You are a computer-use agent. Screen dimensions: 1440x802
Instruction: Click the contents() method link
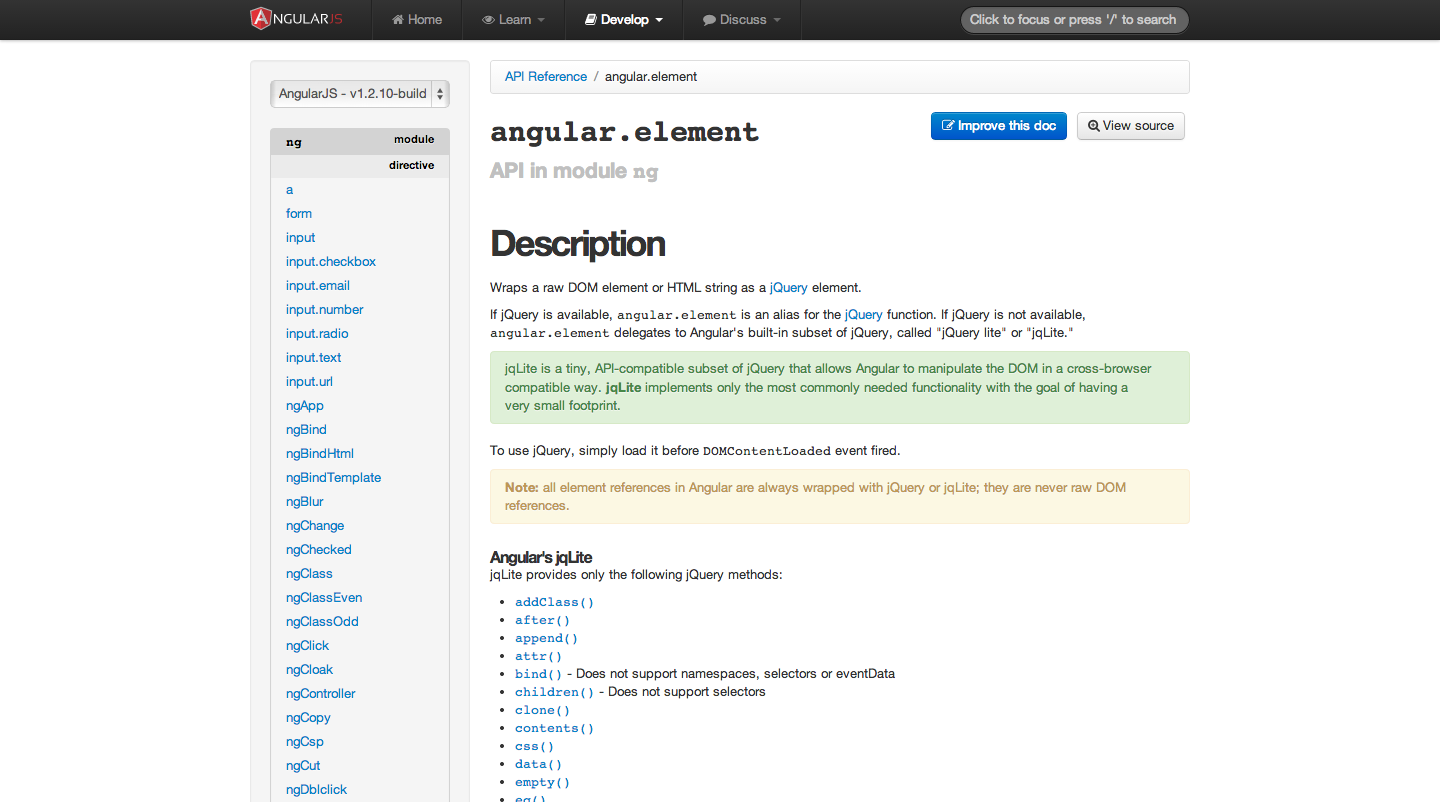pyautogui.click(x=555, y=728)
